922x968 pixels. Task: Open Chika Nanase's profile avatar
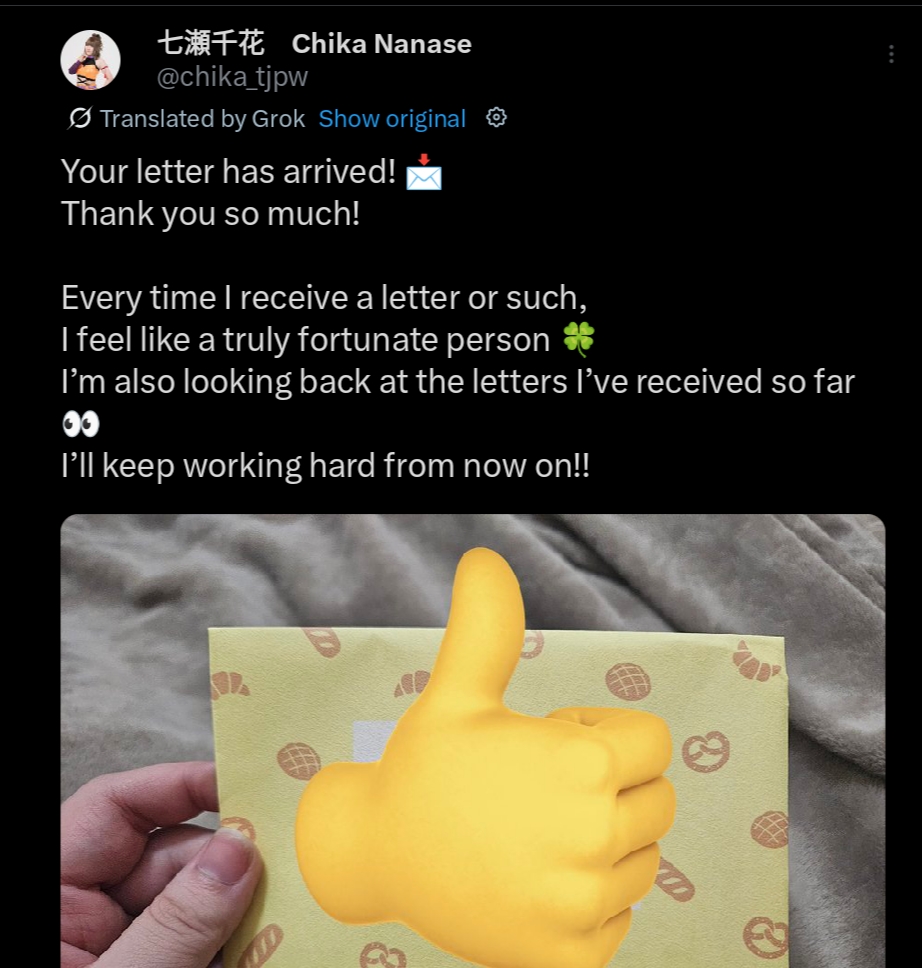[x=90, y=60]
